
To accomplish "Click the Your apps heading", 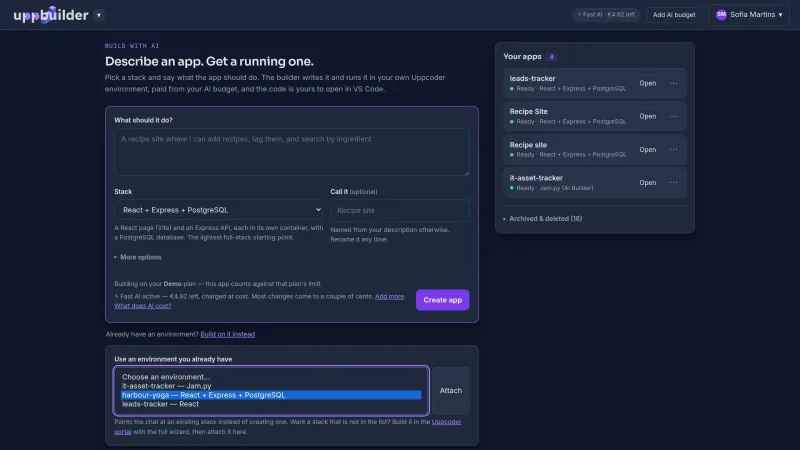I will pos(522,57).
